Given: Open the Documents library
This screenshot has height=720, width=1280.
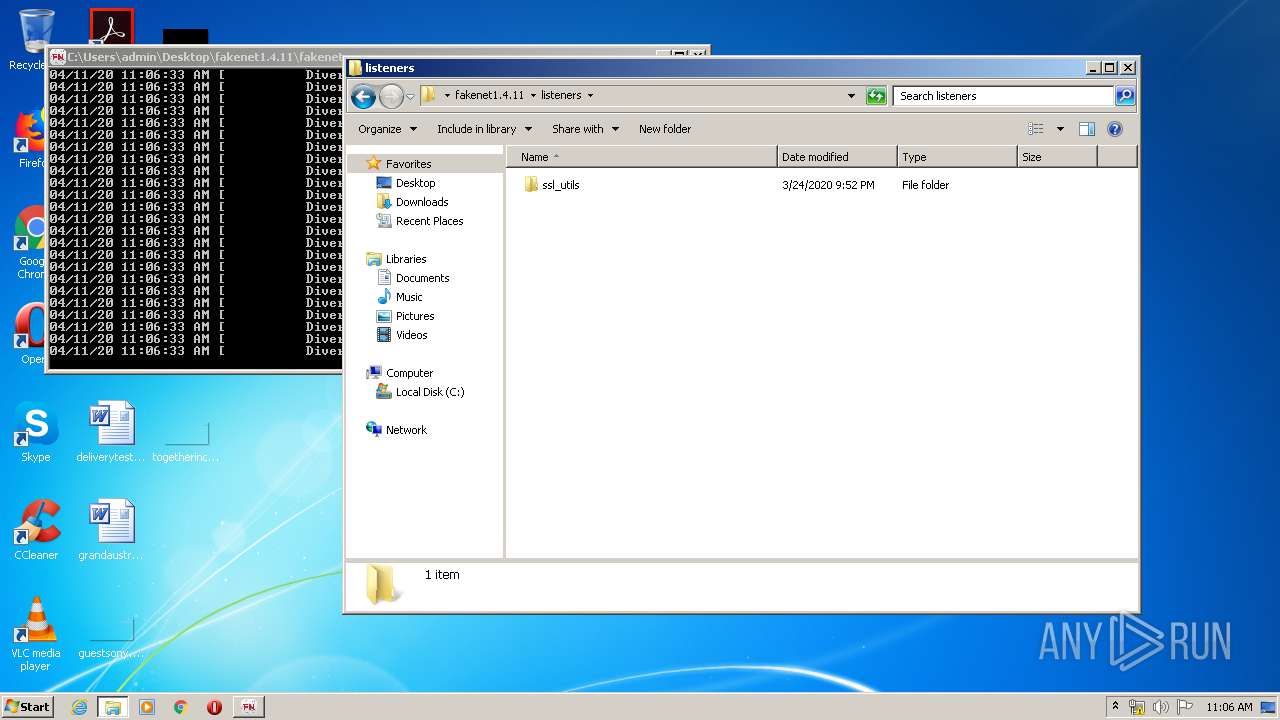Looking at the screenshot, I should [x=413, y=278].
